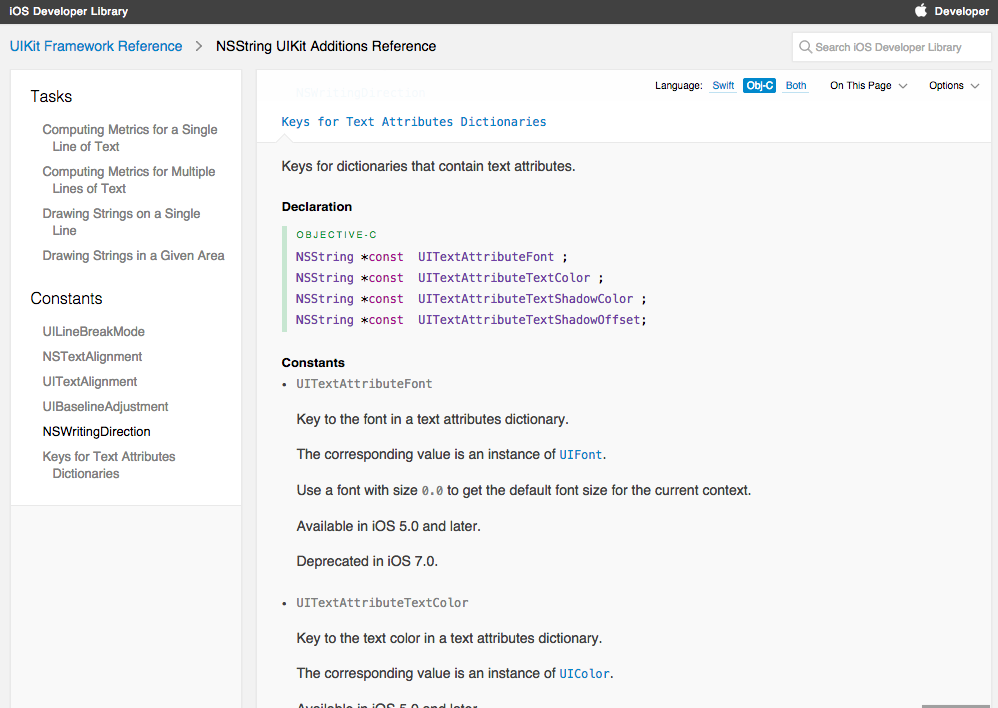Screen dimensions: 998x708
Task: Switch language to Swift
Action: 723,86
